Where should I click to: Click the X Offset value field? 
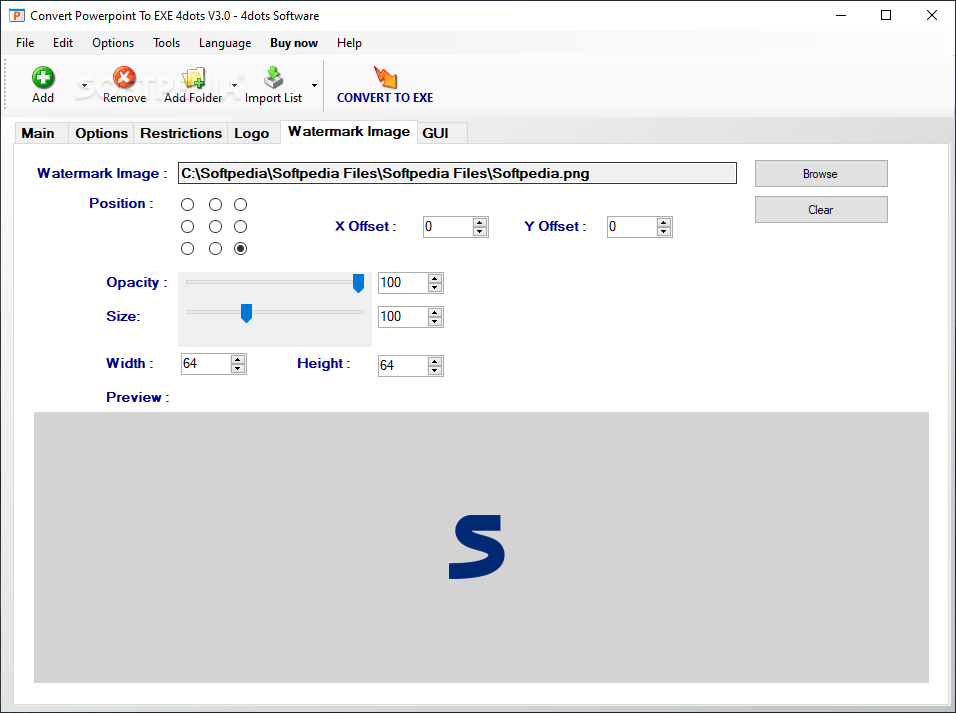click(448, 227)
